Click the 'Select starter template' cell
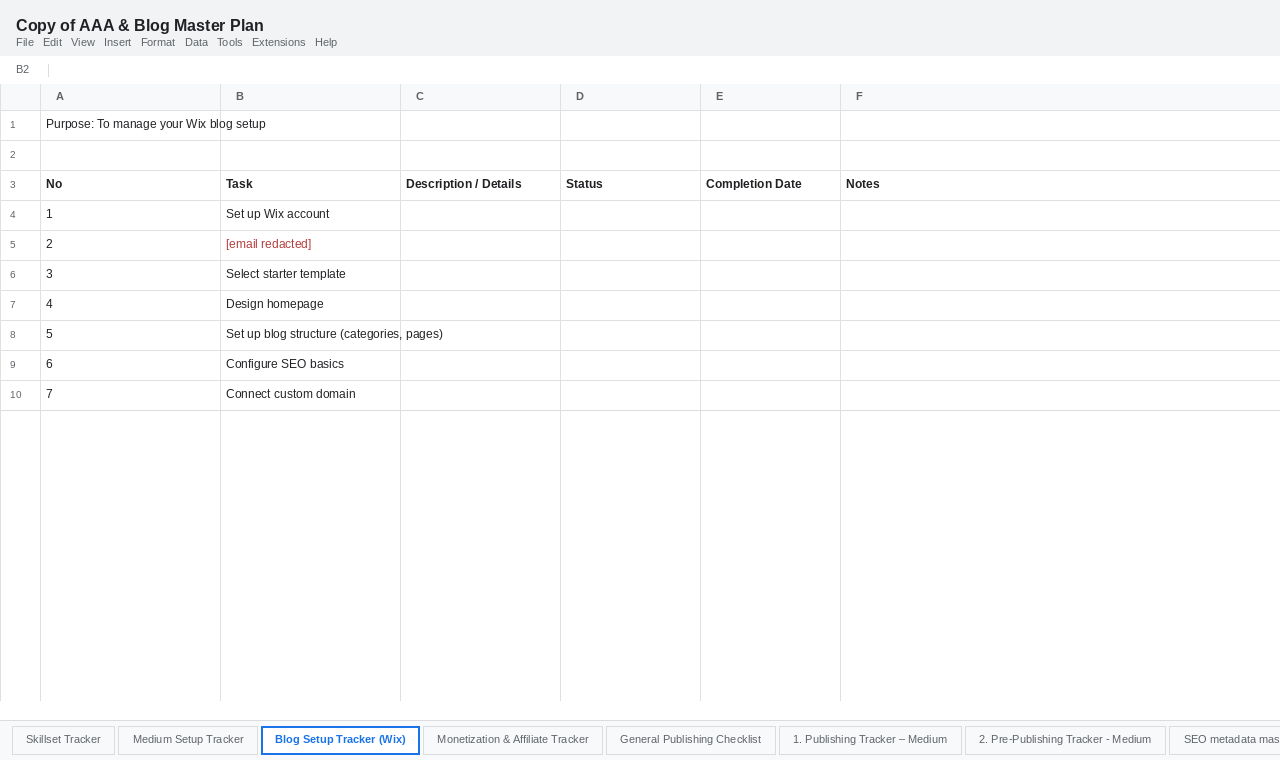Image resolution: width=1280 pixels, height=760 pixels. (310, 275)
